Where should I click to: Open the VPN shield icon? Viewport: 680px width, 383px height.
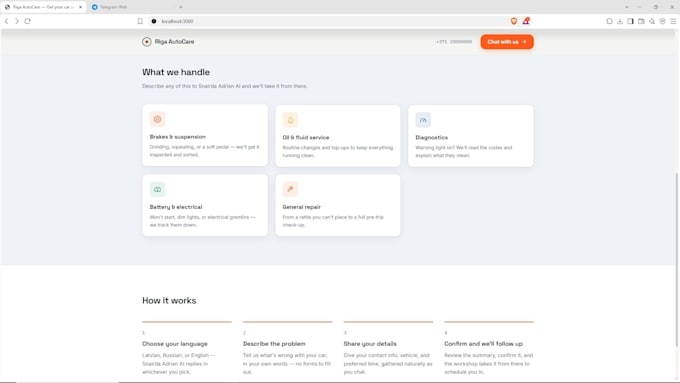663,21
